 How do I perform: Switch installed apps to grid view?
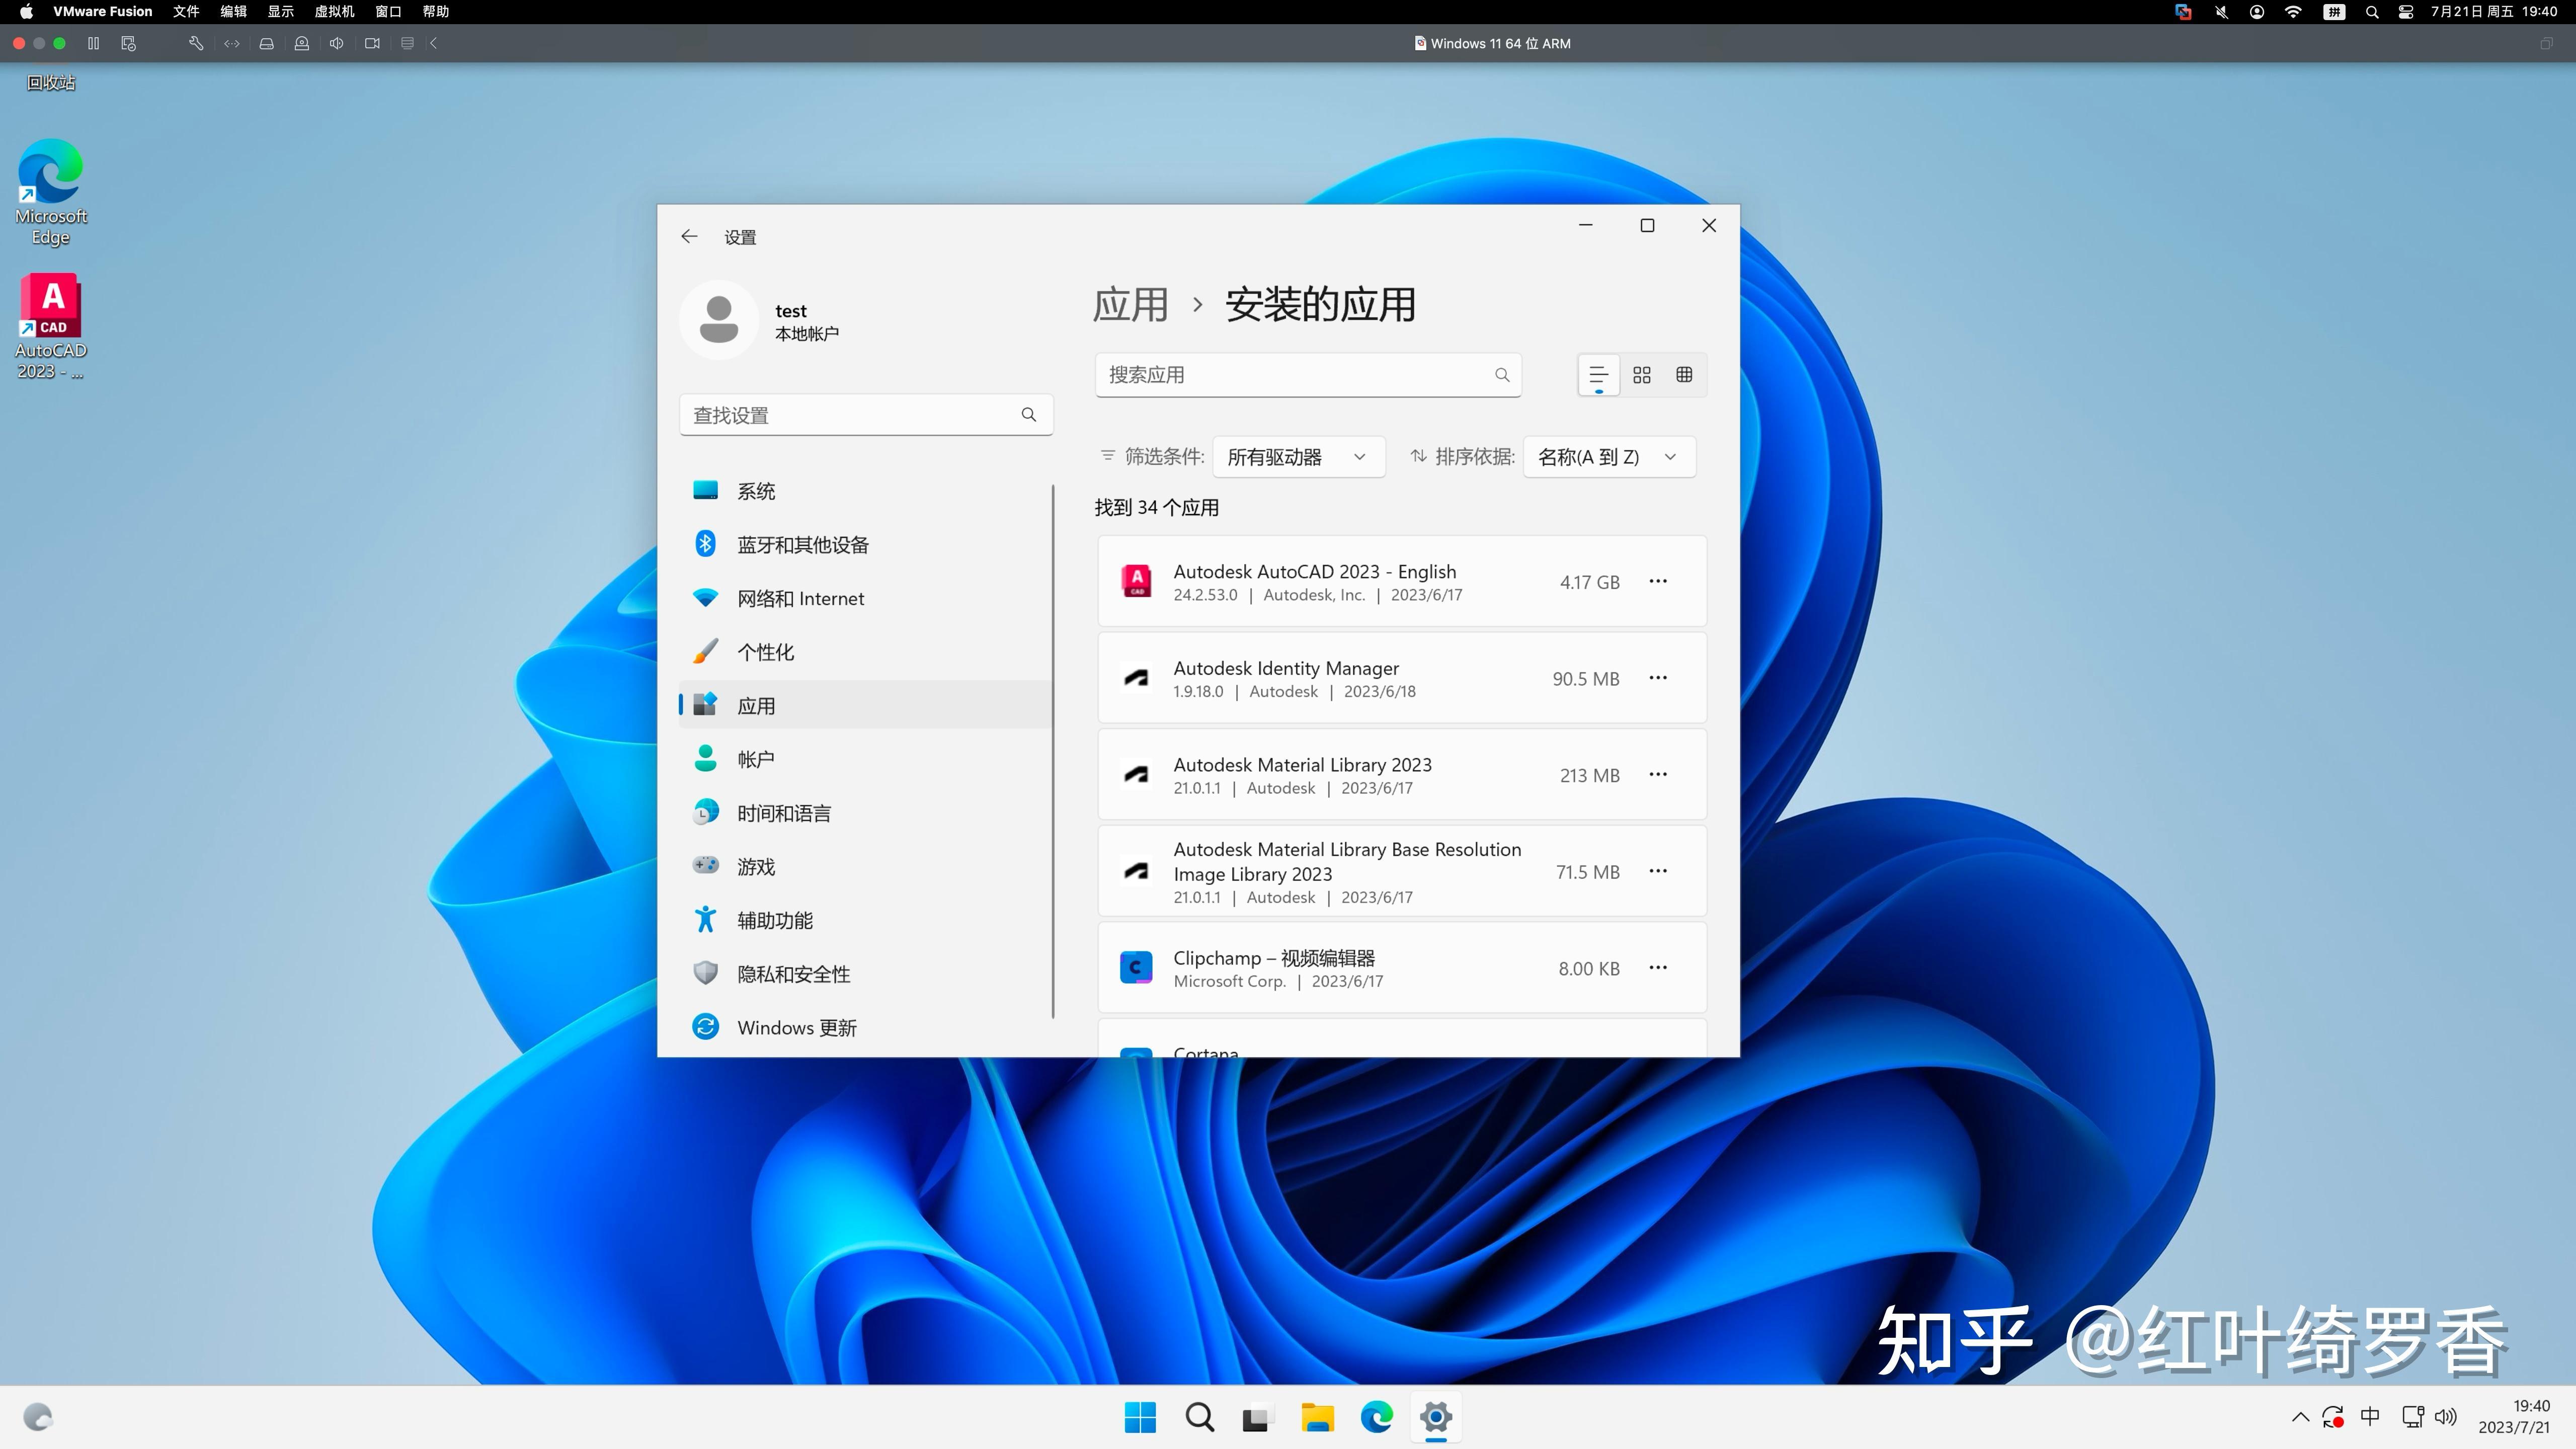[x=1641, y=374]
